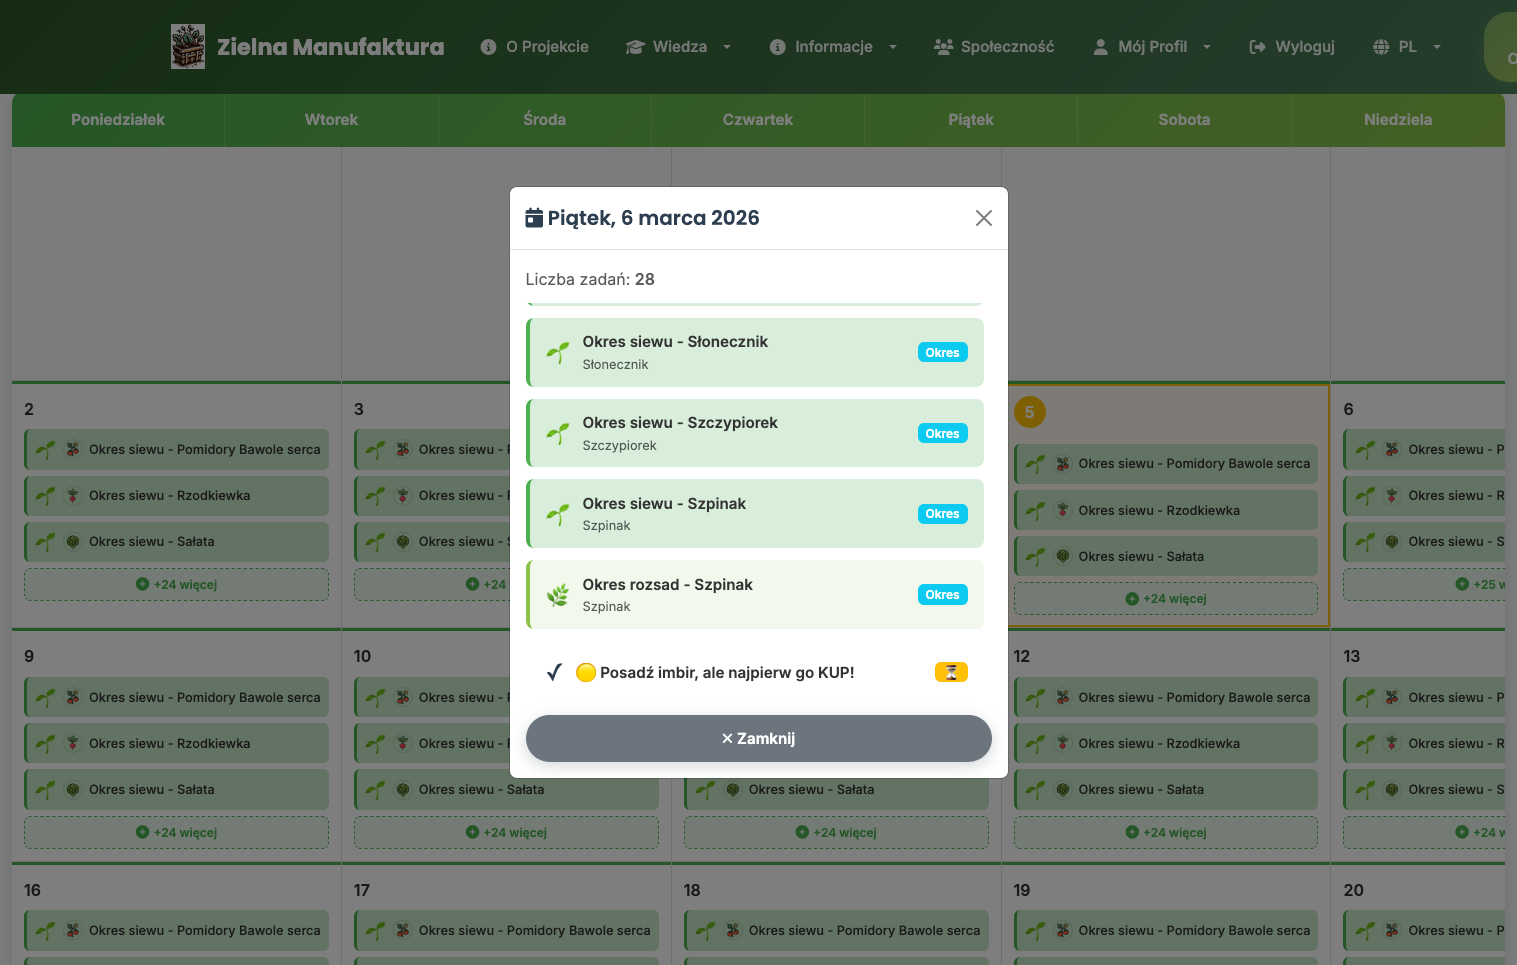Click the hourglass status badge on the imbir task
The height and width of the screenshot is (965, 1517).
951,672
